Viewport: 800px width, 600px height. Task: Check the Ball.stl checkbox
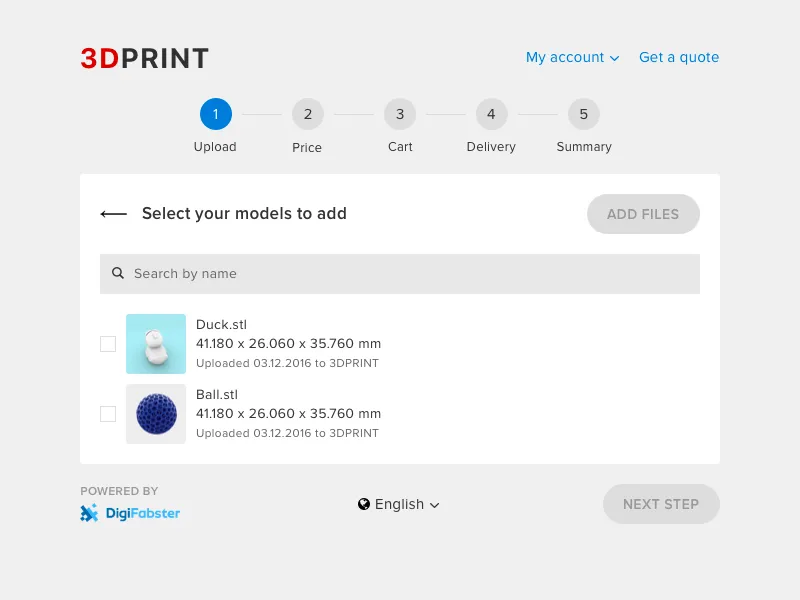108,414
